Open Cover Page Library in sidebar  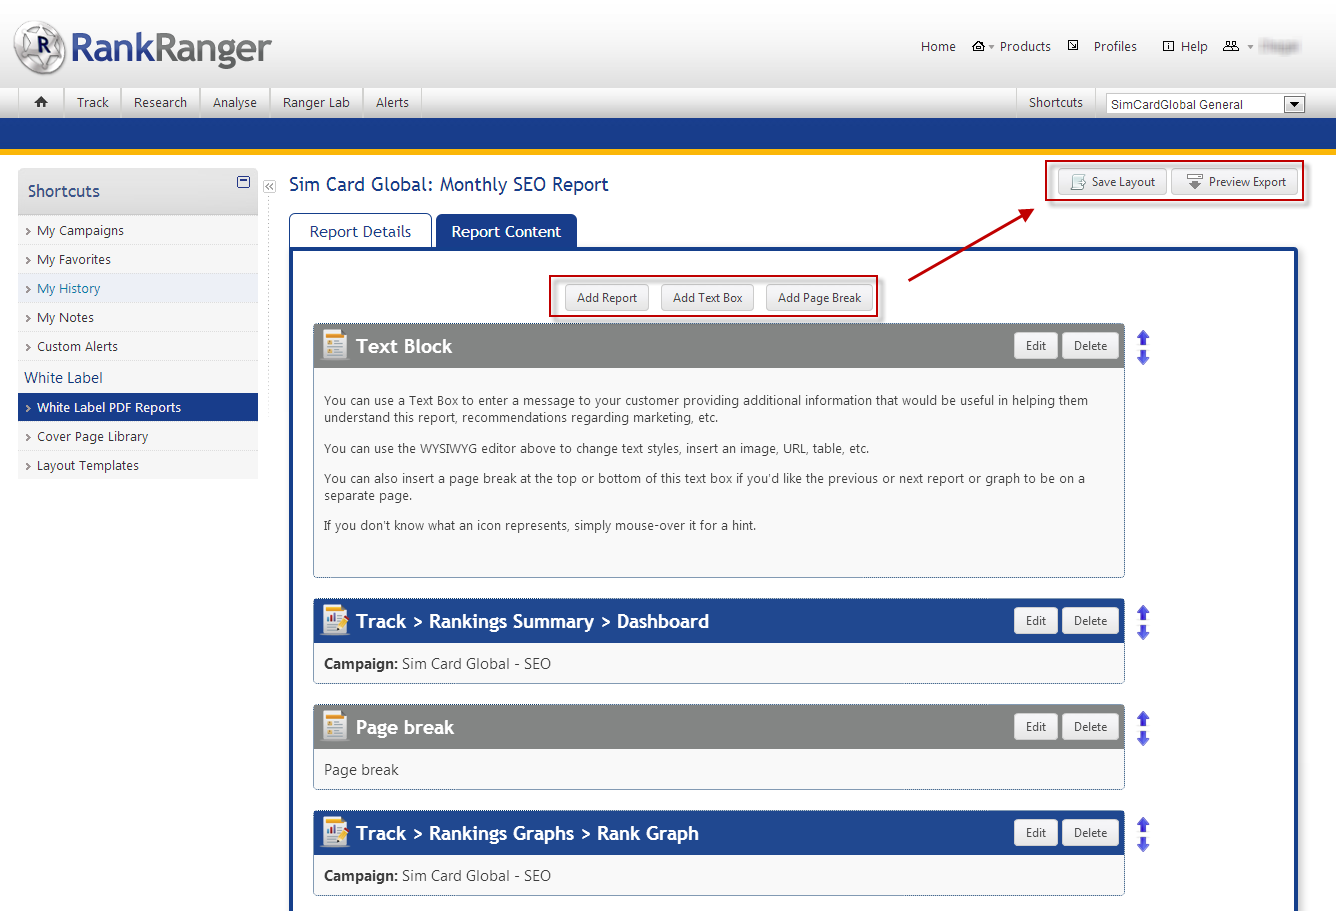[92, 436]
